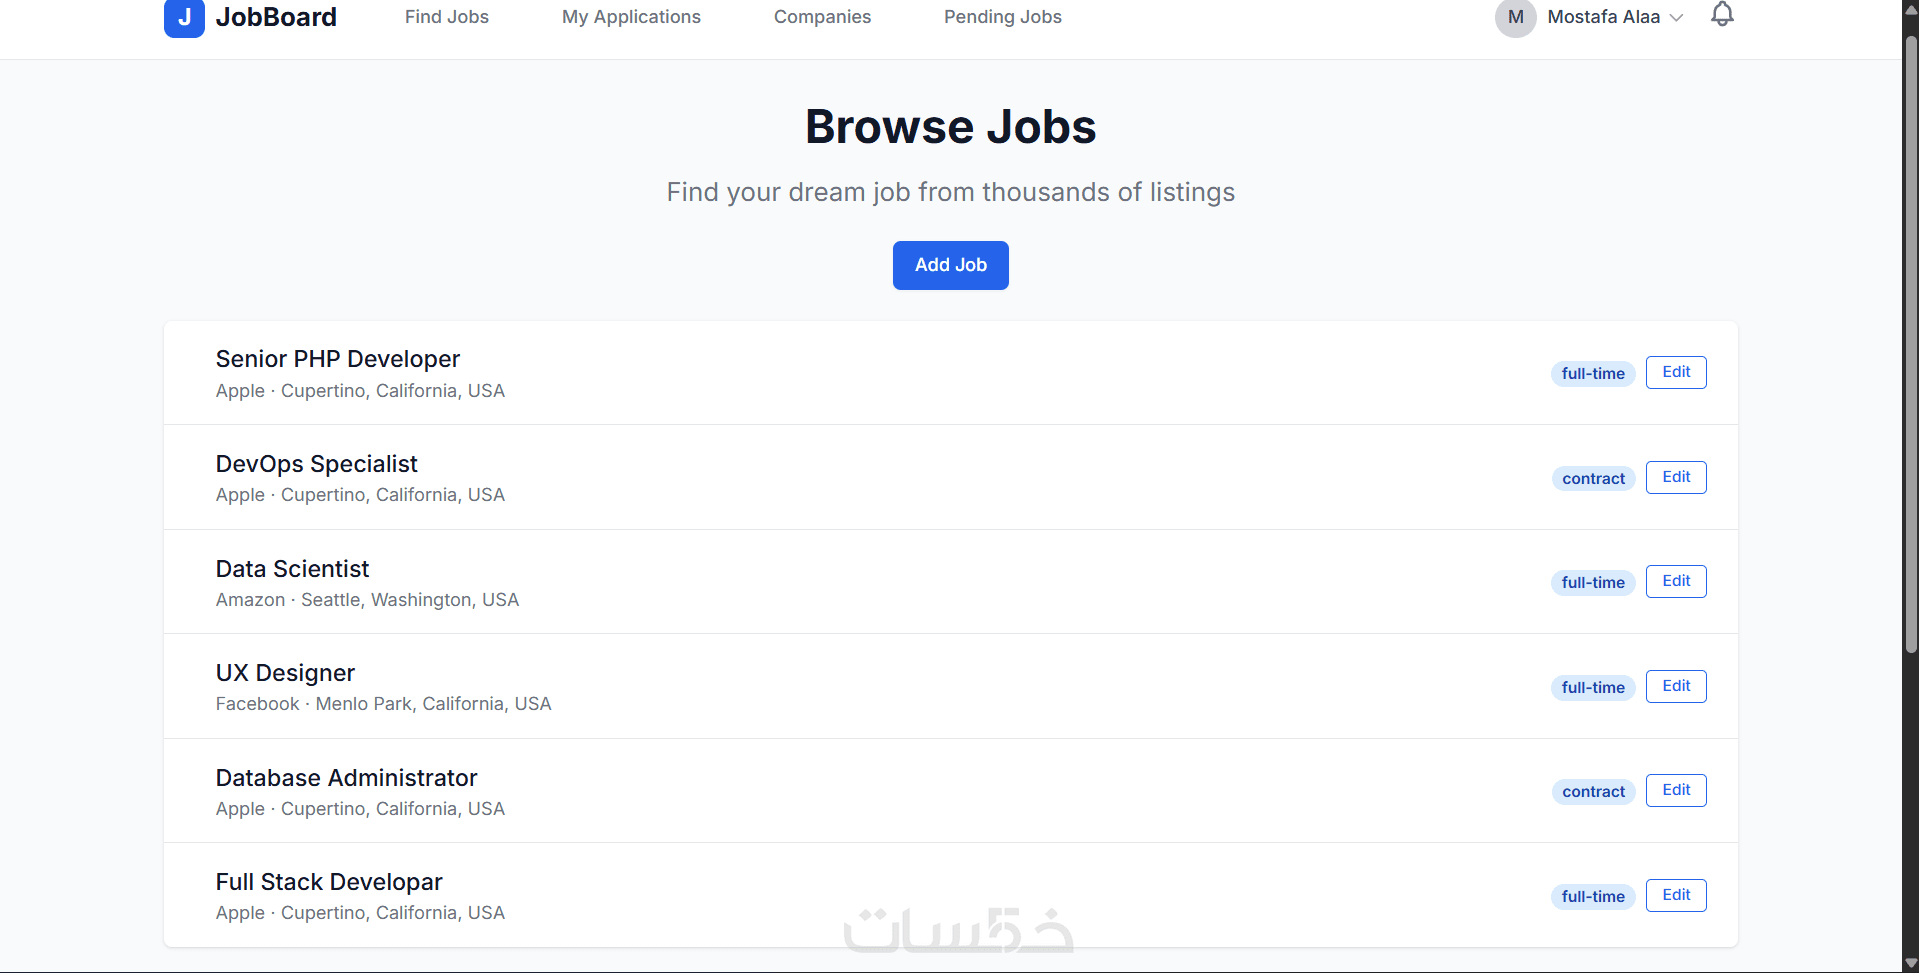This screenshot has height=973, width=1919.
Task: Click Edit on Database Administrator row
Action: (1675, 790)
